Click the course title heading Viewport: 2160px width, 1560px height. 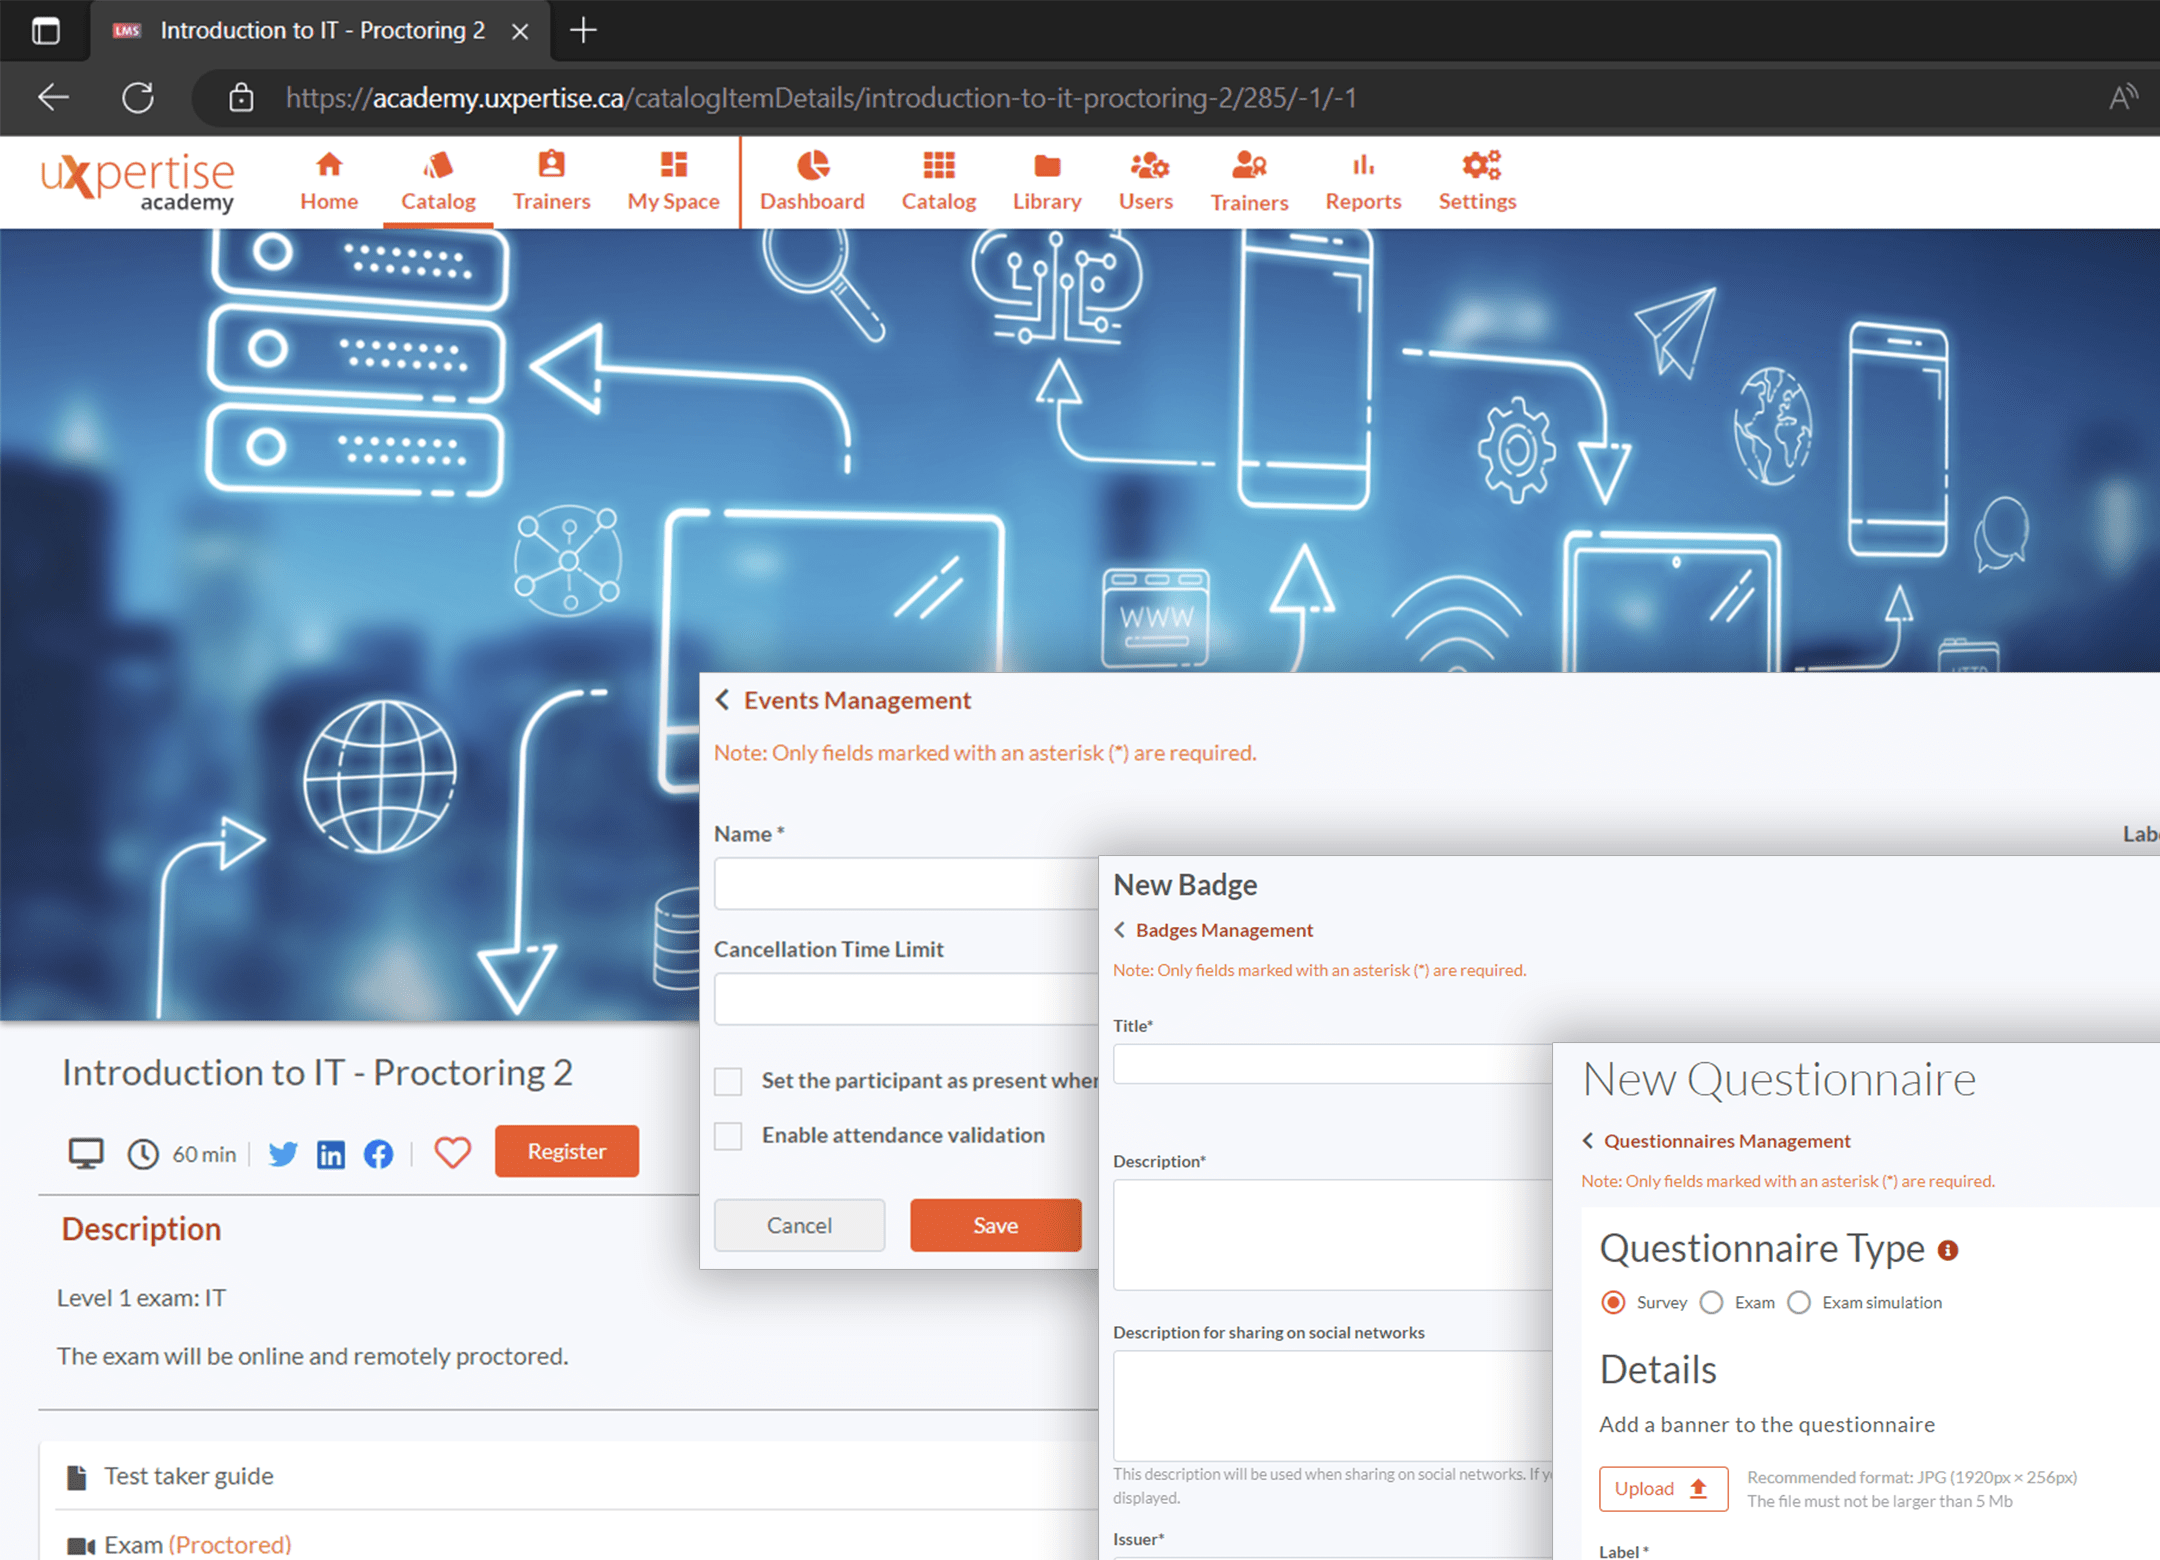(317, 1073)
